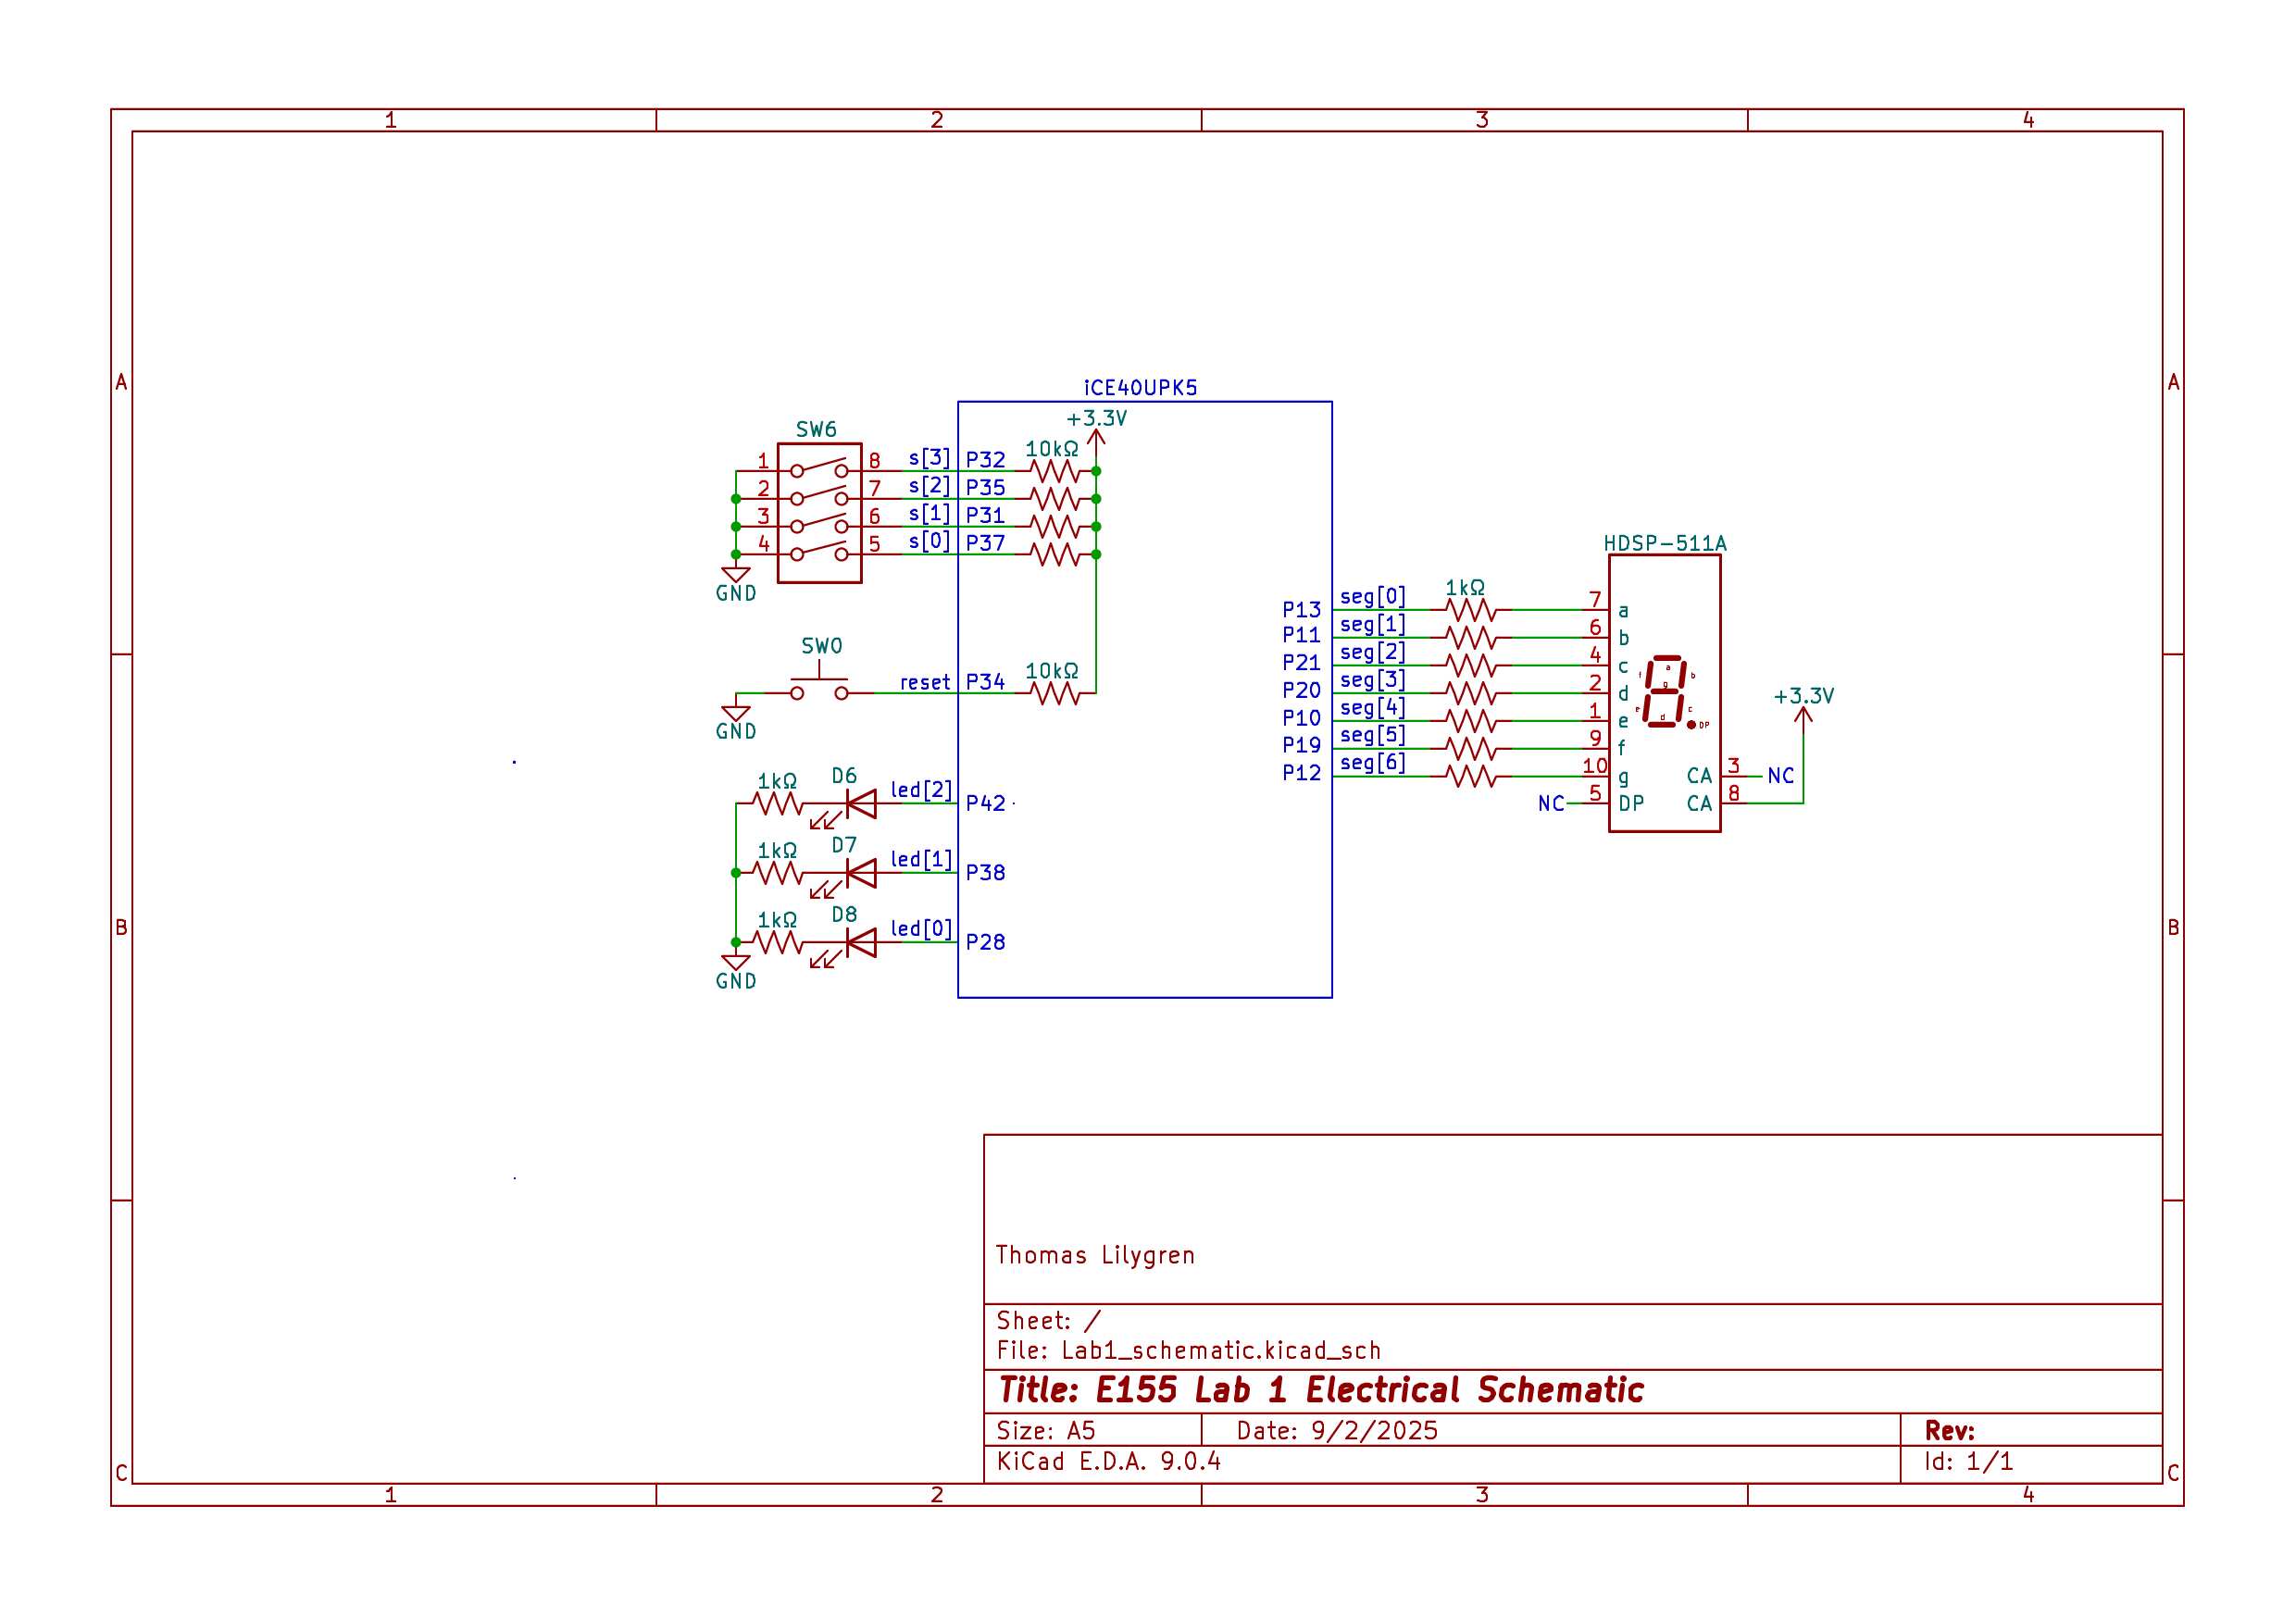Viewport: 2296px width, 1618px height.
Task: Select the D7 LED symbol
Action: coord(860,873)
